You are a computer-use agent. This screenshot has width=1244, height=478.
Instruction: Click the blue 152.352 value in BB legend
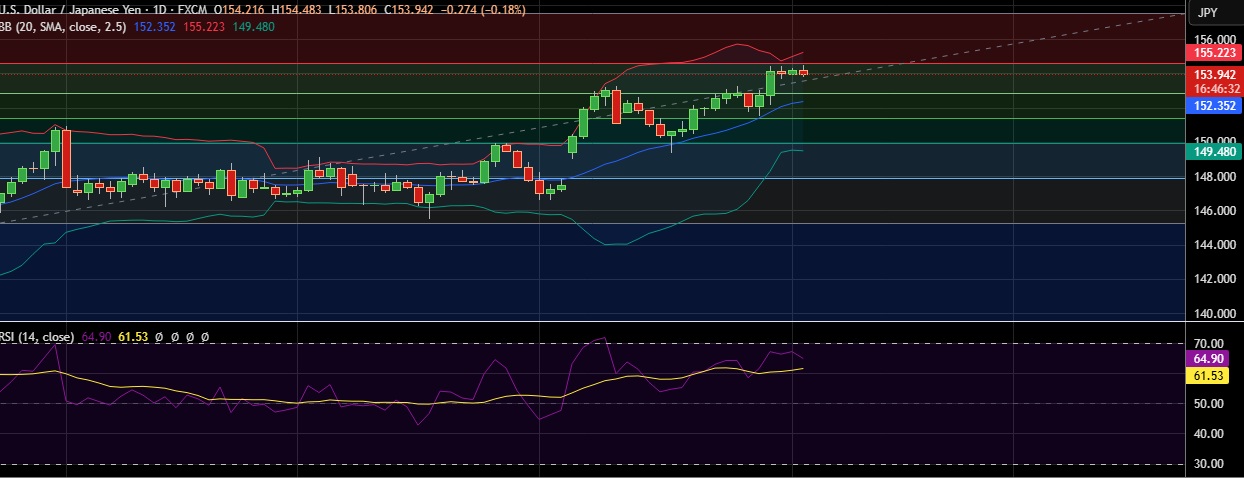153,27
